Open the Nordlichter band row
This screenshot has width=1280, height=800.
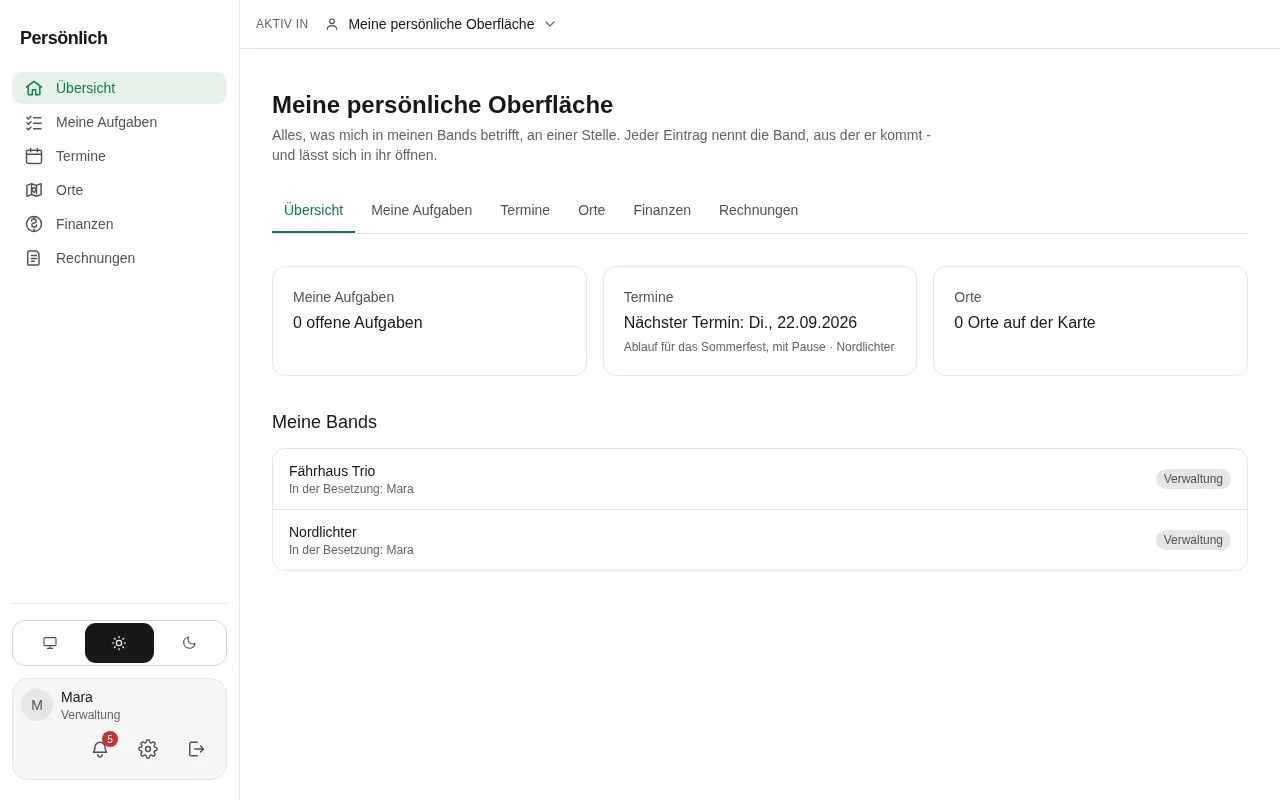pyautogui.click(x=760, y=540)
